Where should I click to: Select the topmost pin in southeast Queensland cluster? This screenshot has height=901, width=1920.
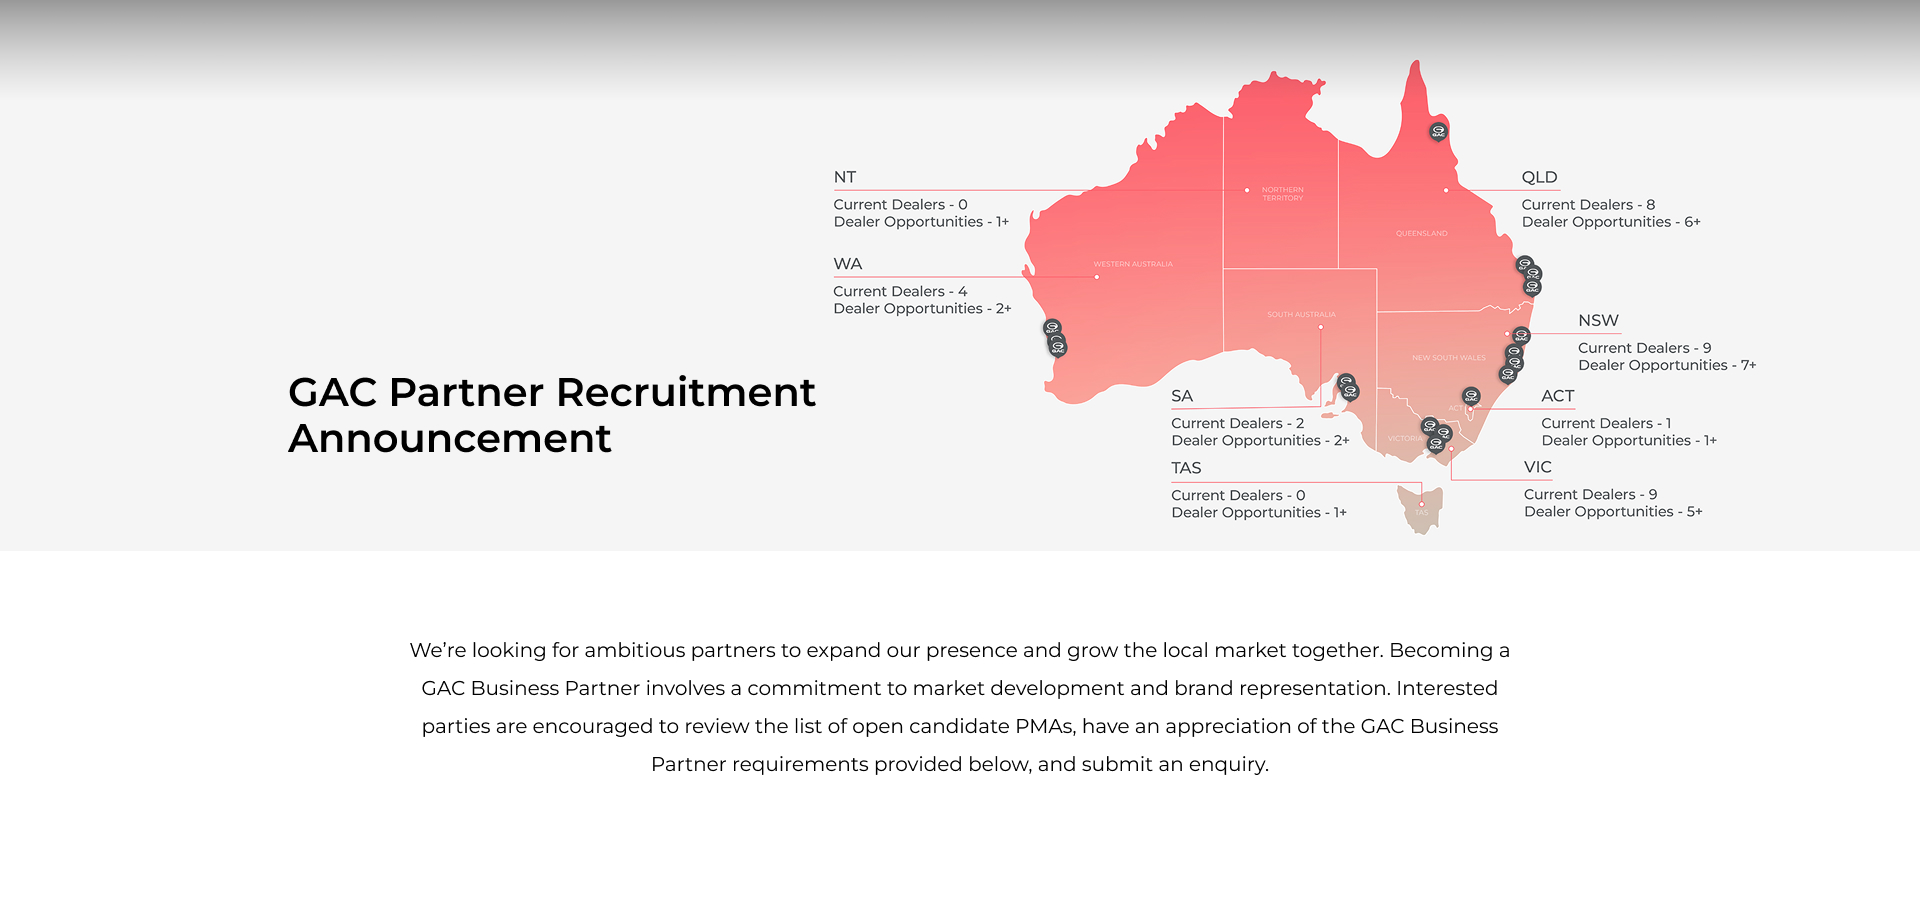(1524, 264)
